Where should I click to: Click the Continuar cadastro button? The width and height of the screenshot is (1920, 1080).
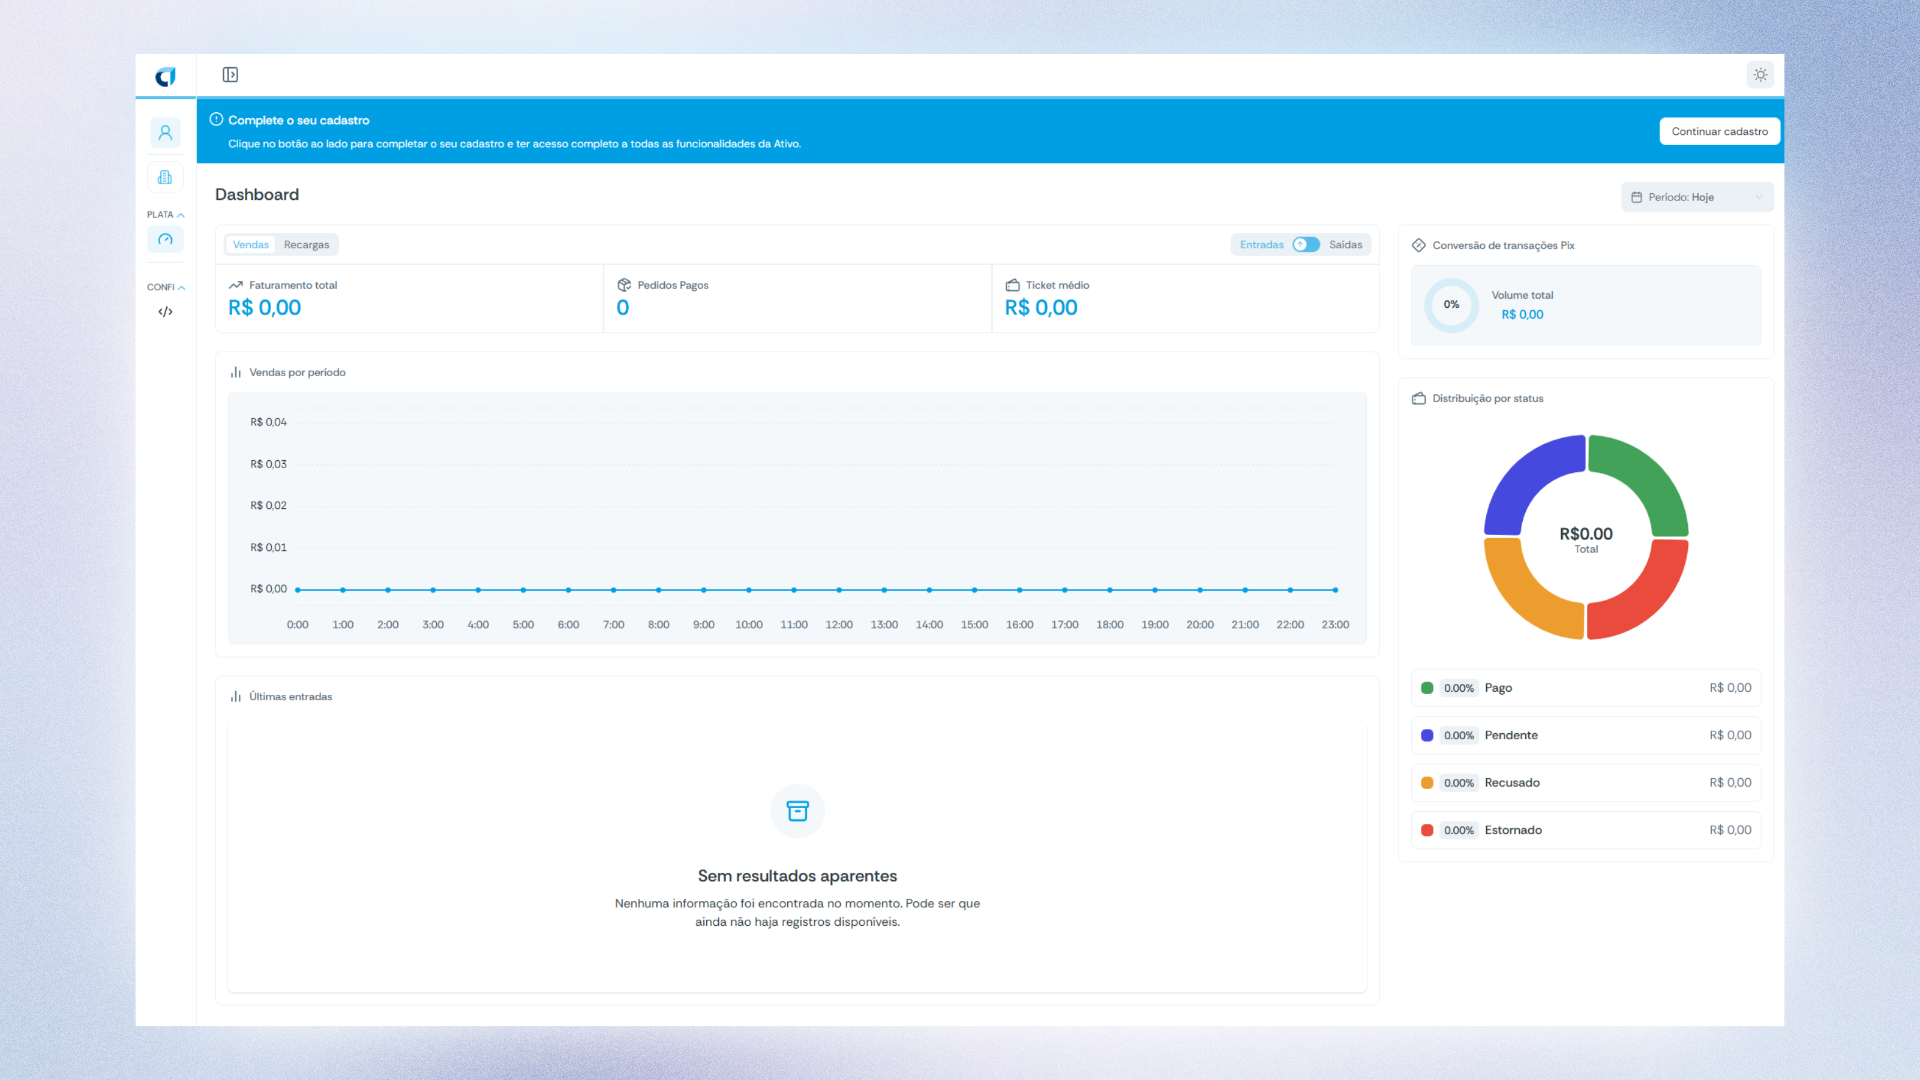click(1719, 131)
